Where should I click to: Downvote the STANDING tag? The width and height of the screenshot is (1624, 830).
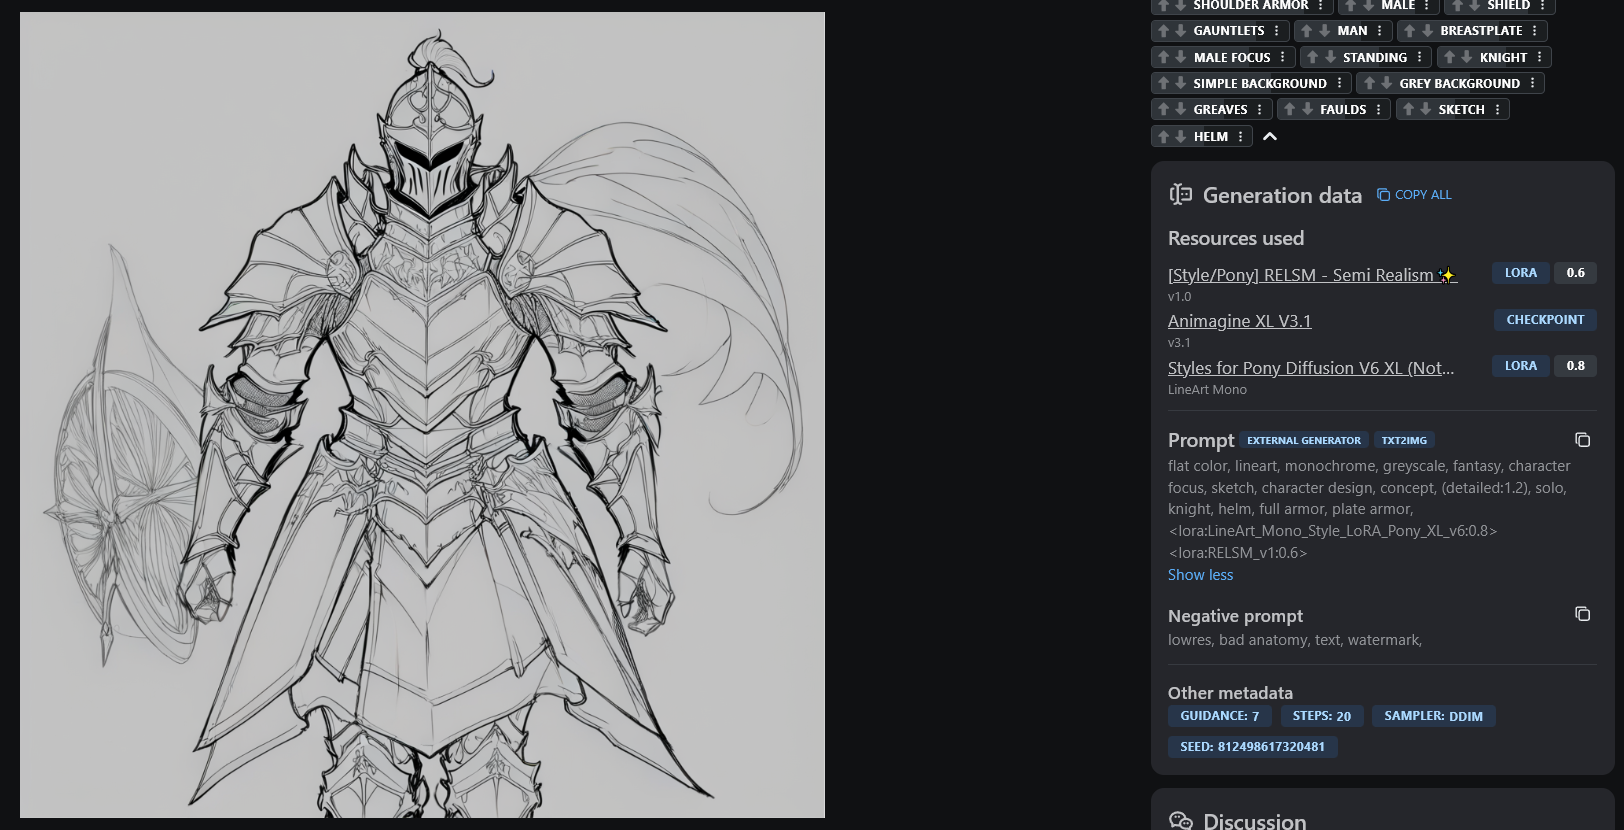point(1330,57)
